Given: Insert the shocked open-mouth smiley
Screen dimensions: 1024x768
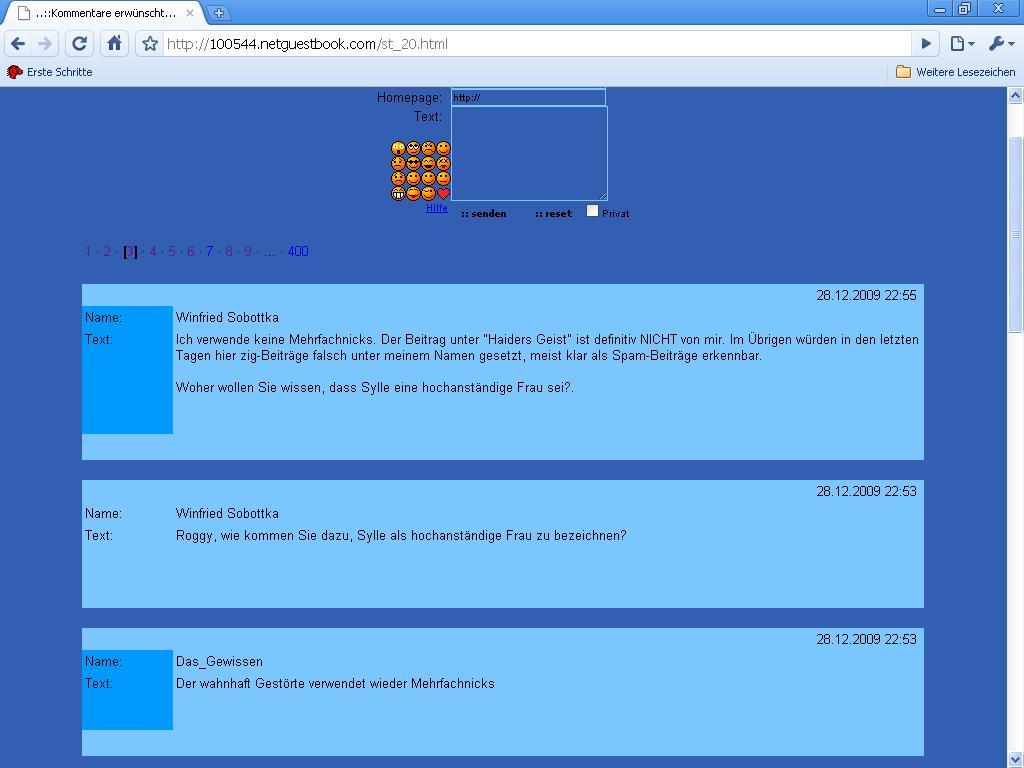Looking at the screenshot, I should 398,148.
